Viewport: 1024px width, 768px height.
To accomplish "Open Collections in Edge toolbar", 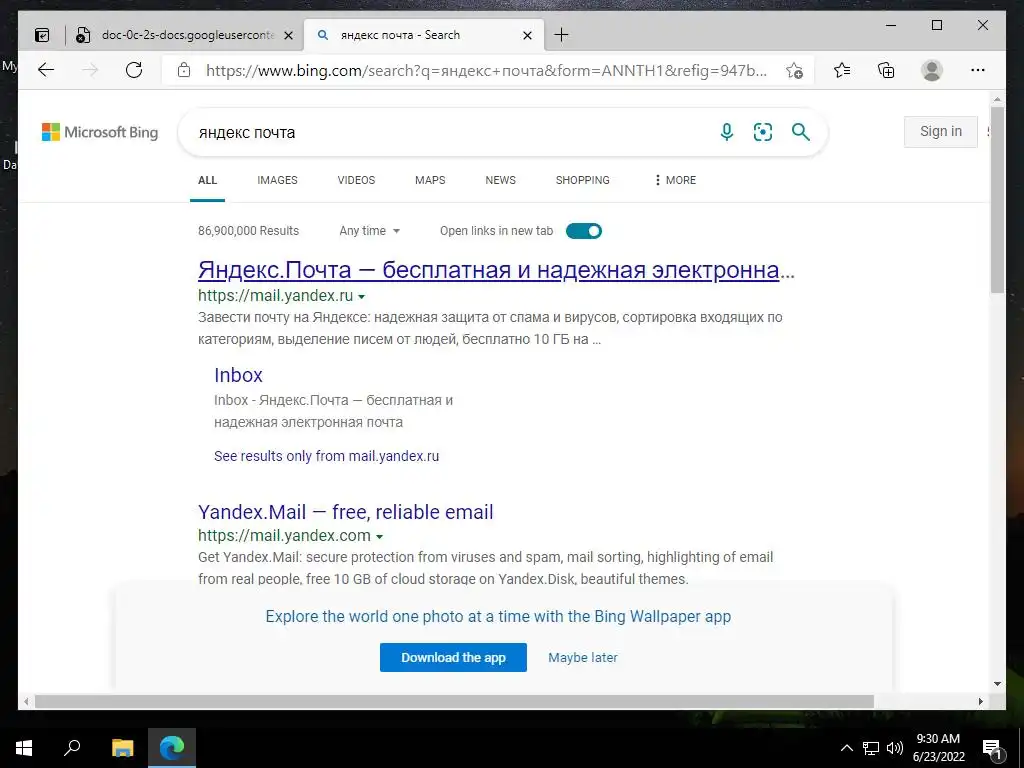I will [886, 70].
